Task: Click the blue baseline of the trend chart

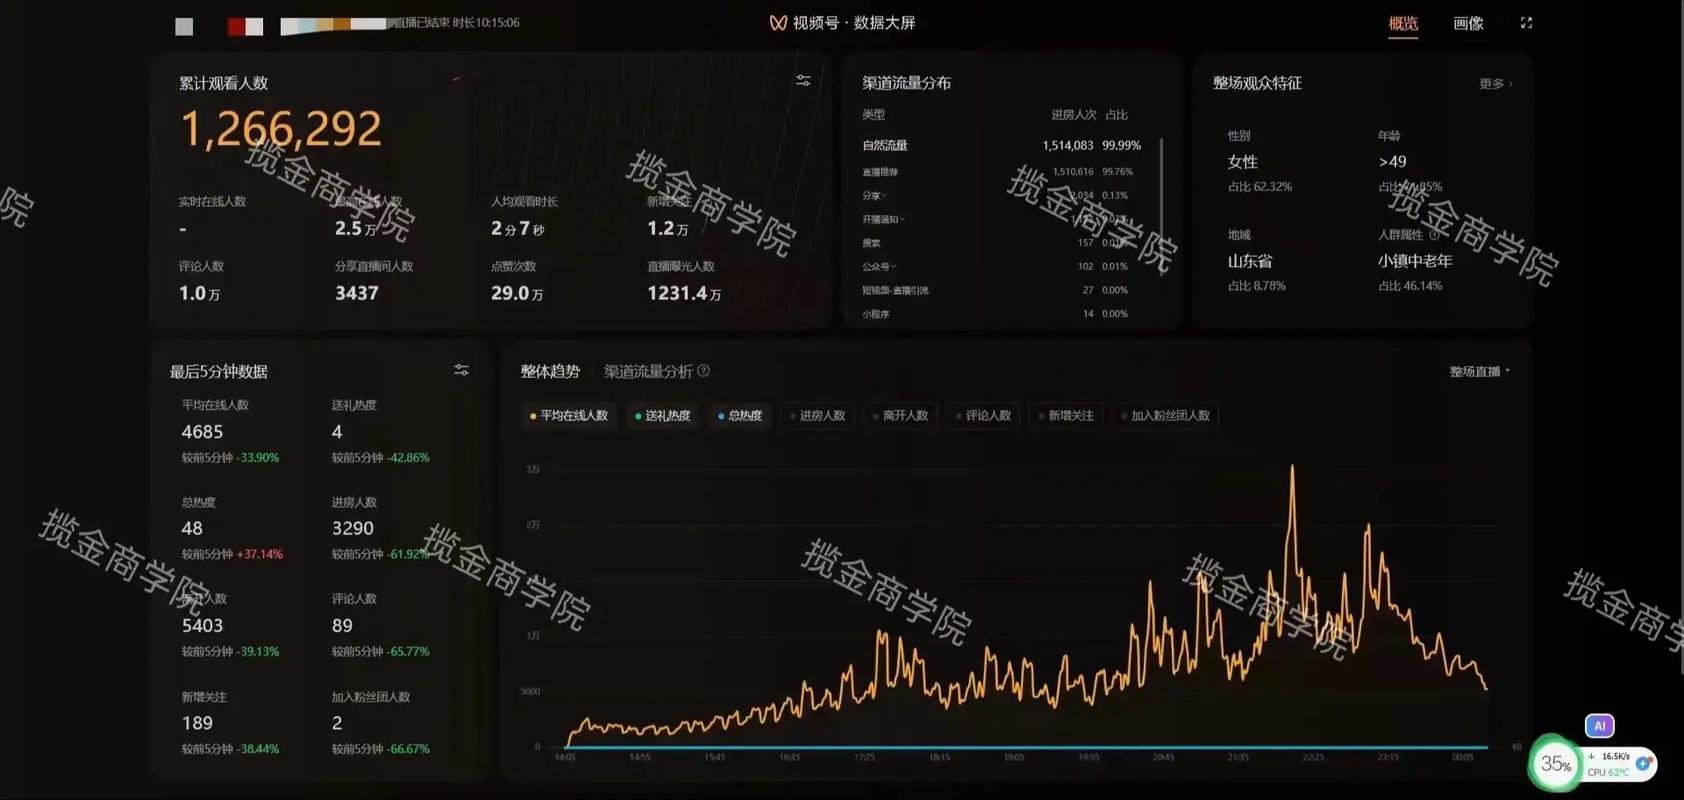Action: point(1025,747)
